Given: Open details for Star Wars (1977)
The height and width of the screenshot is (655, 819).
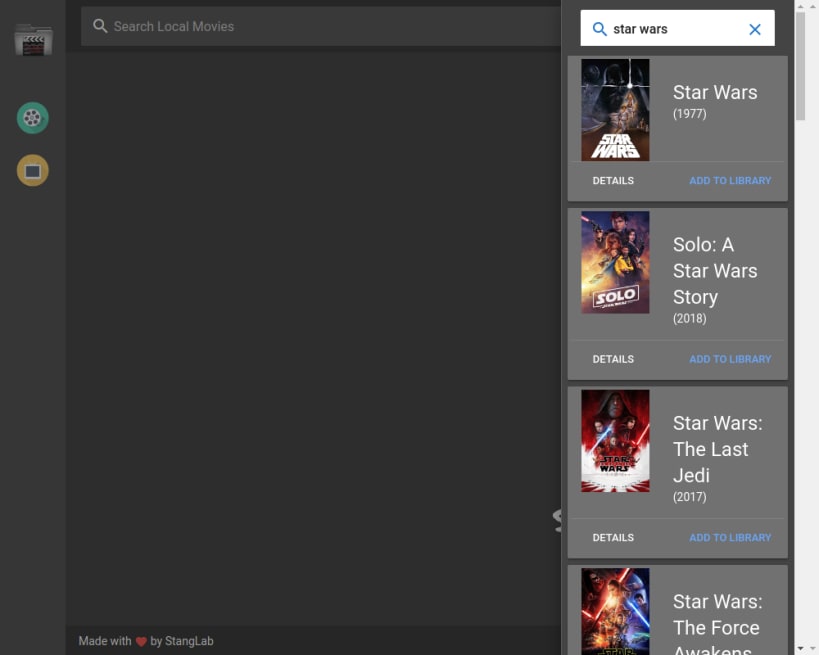Looking at the screenshot, I should (x=613, y=181).
